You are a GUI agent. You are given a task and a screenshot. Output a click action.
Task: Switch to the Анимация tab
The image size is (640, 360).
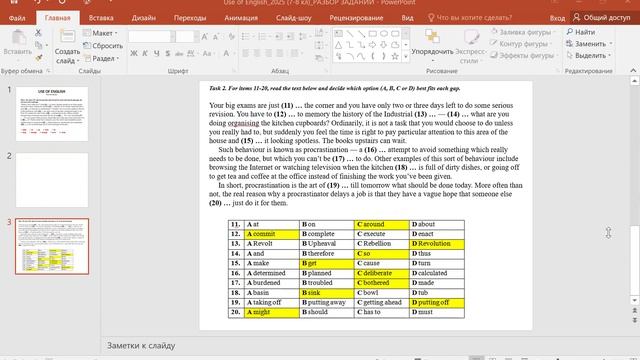point(241,18)
